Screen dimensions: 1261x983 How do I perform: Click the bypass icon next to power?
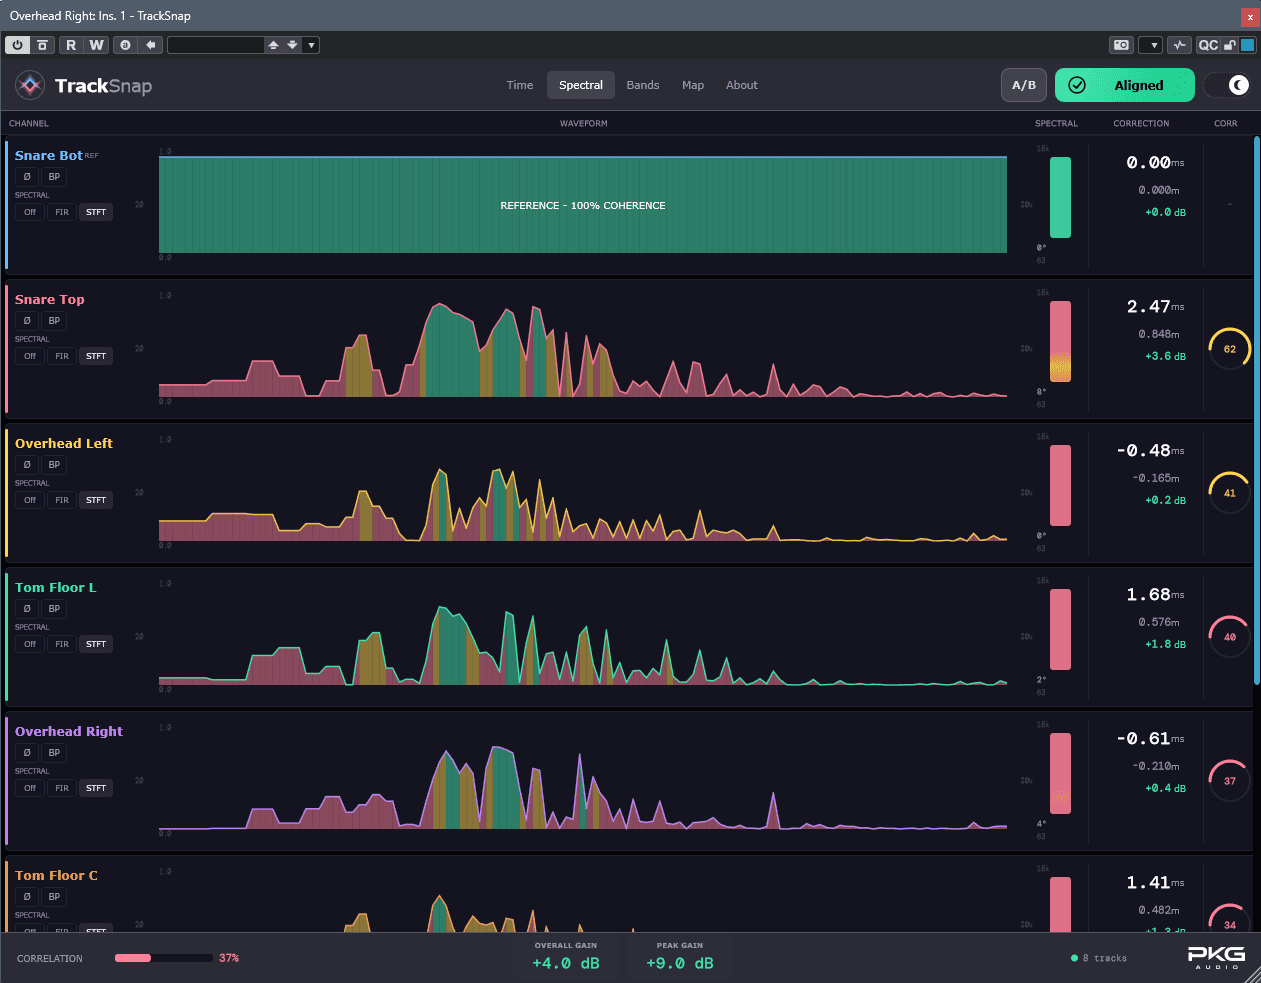tap(42, 45)
